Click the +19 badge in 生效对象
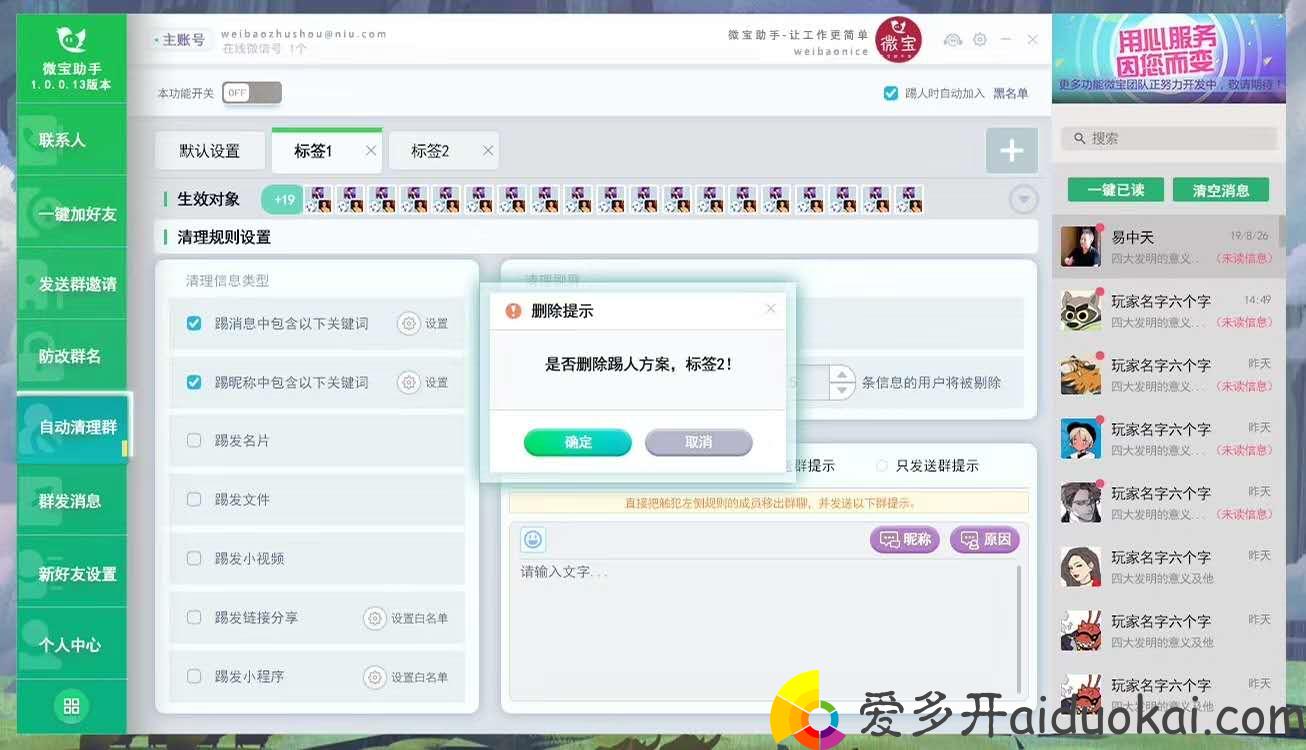Viewport: 1306px width, 750px height. point(284,200)
